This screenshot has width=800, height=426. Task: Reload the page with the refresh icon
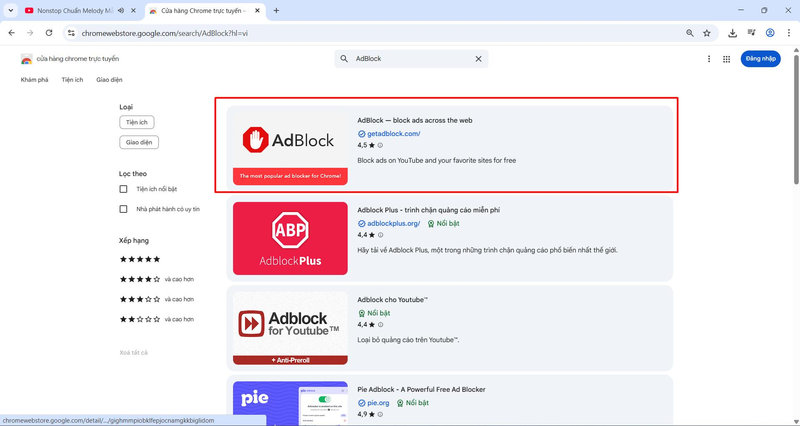(x=49, y=33)
